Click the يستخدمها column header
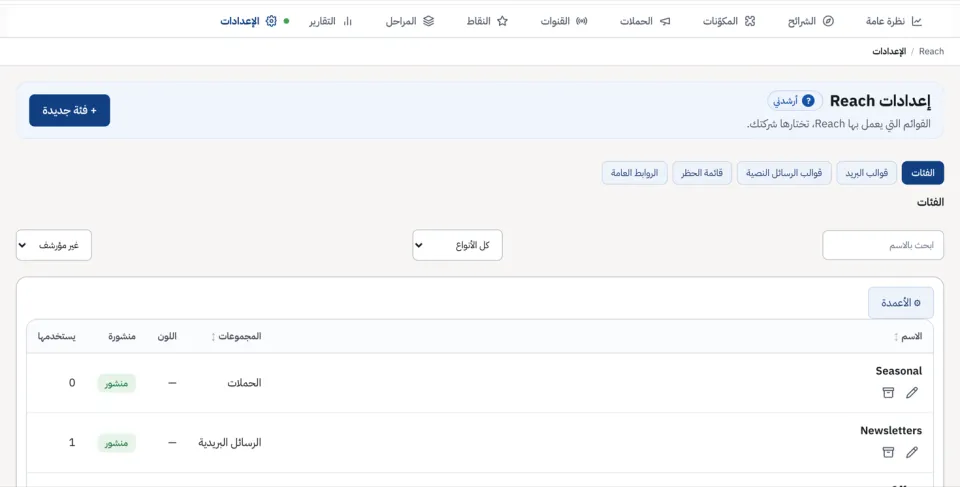This screenshot has height=487, width=960. pyautogui.click(x=56, y=336)
